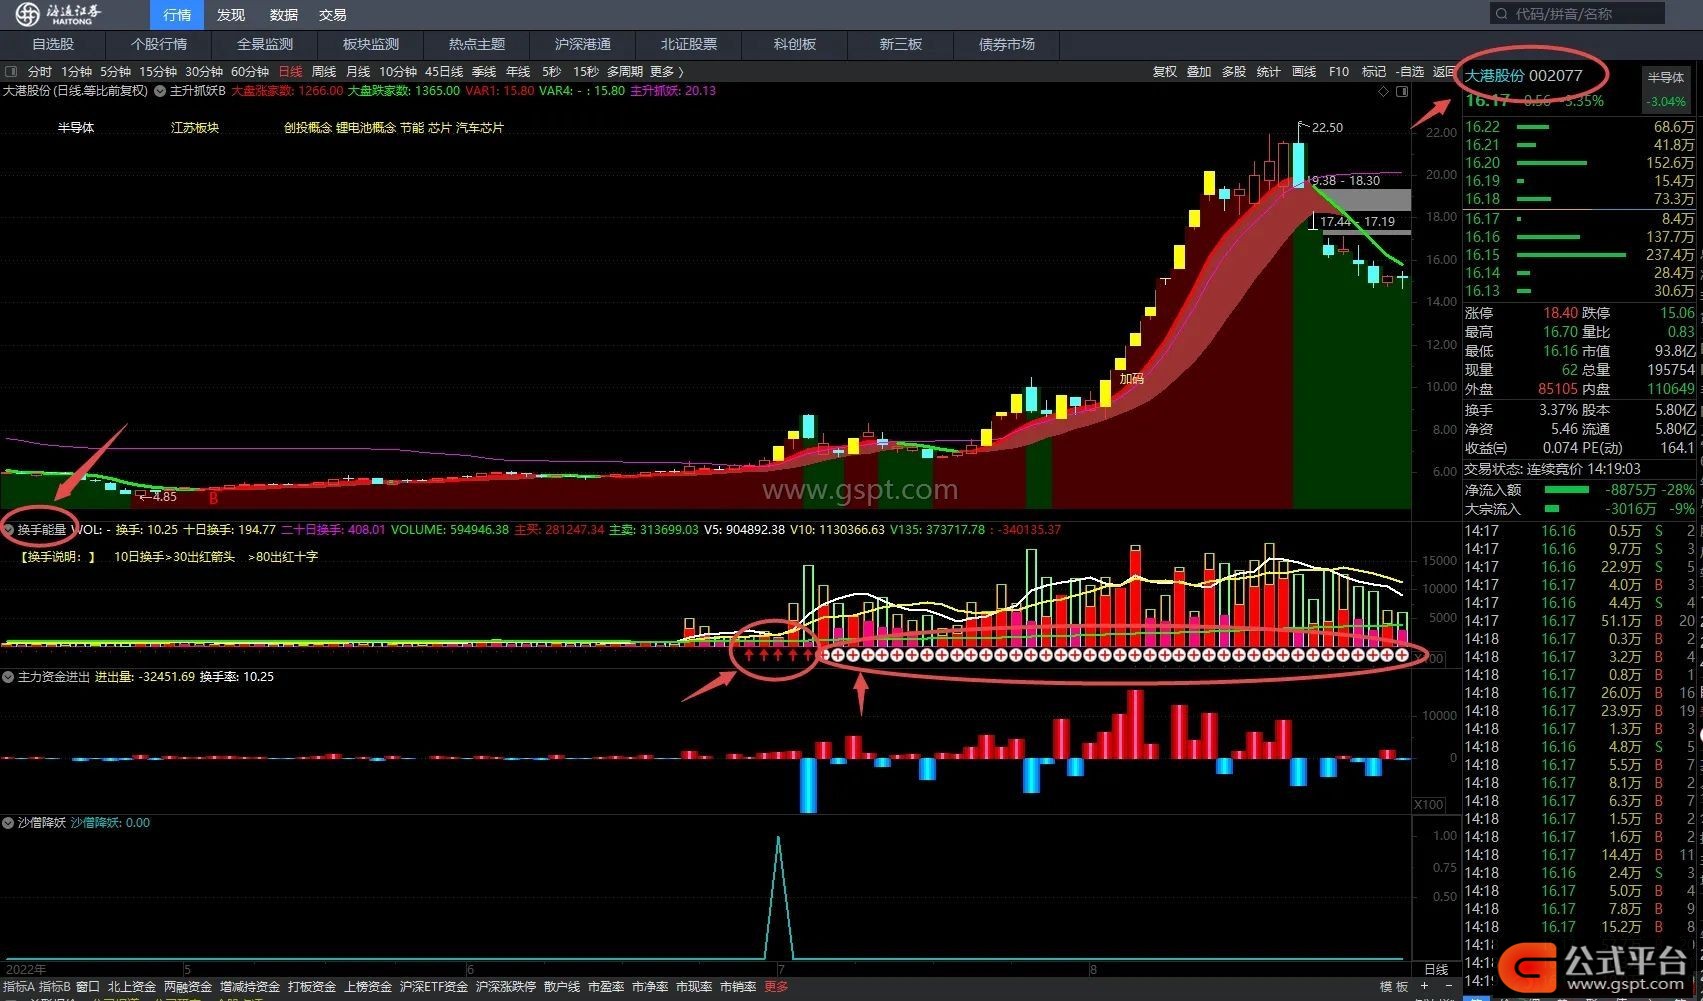Click the 统计 toolbar button
The image size is (1703, 1001).
(x=1269, y=72)
